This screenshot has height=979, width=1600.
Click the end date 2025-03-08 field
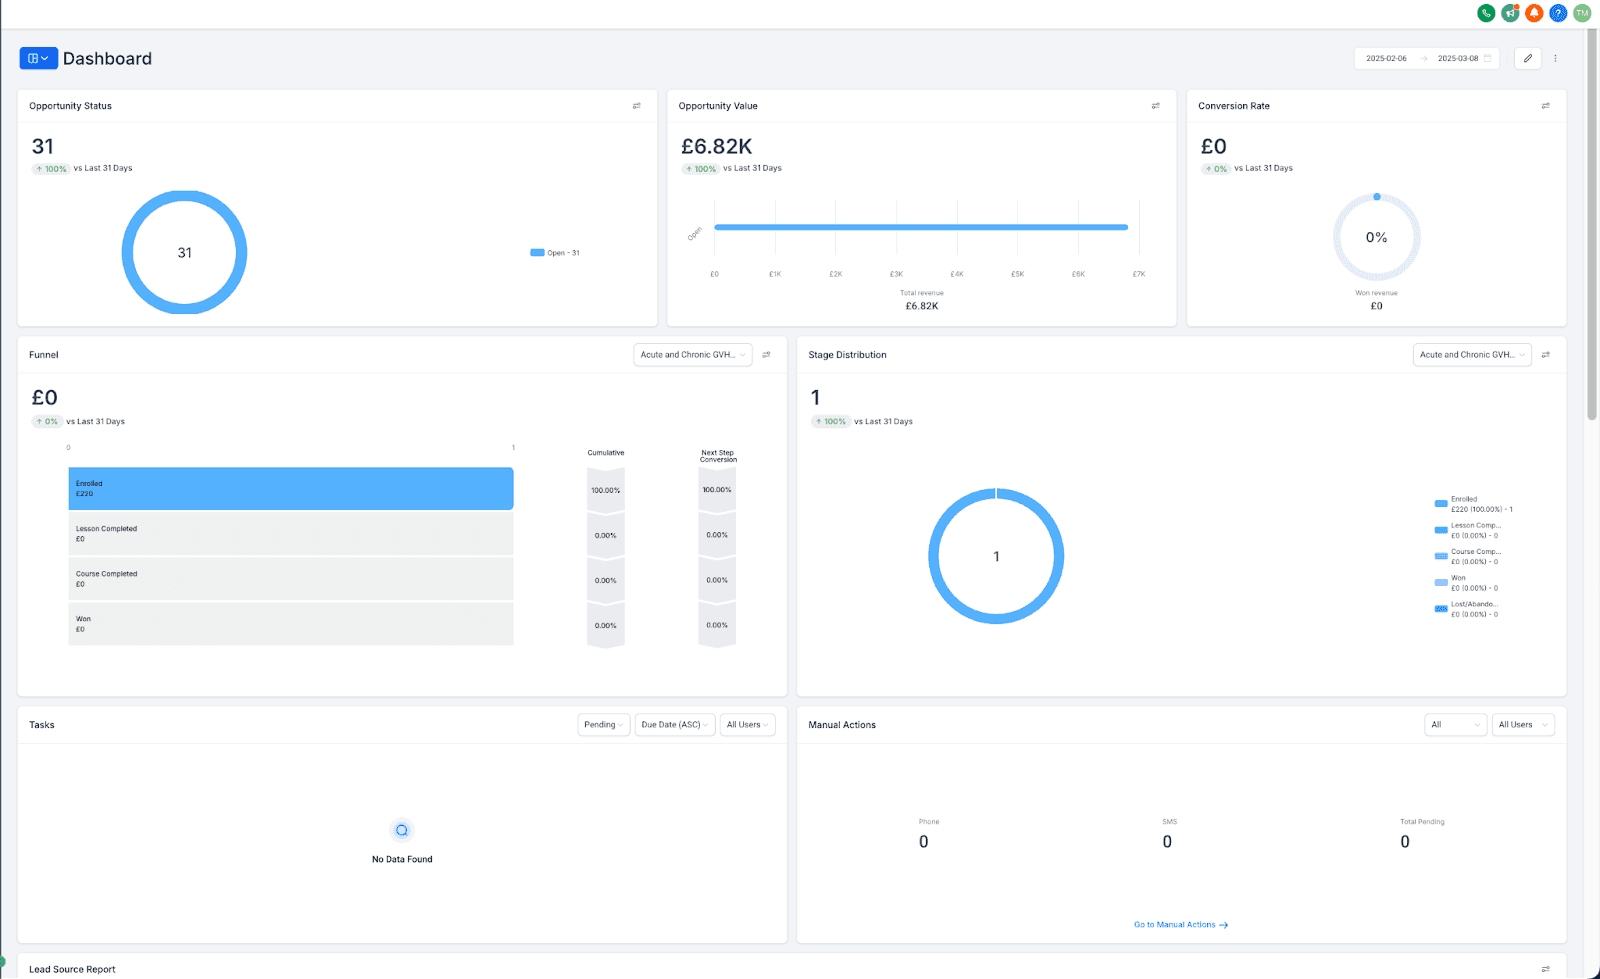(1458, 58)
